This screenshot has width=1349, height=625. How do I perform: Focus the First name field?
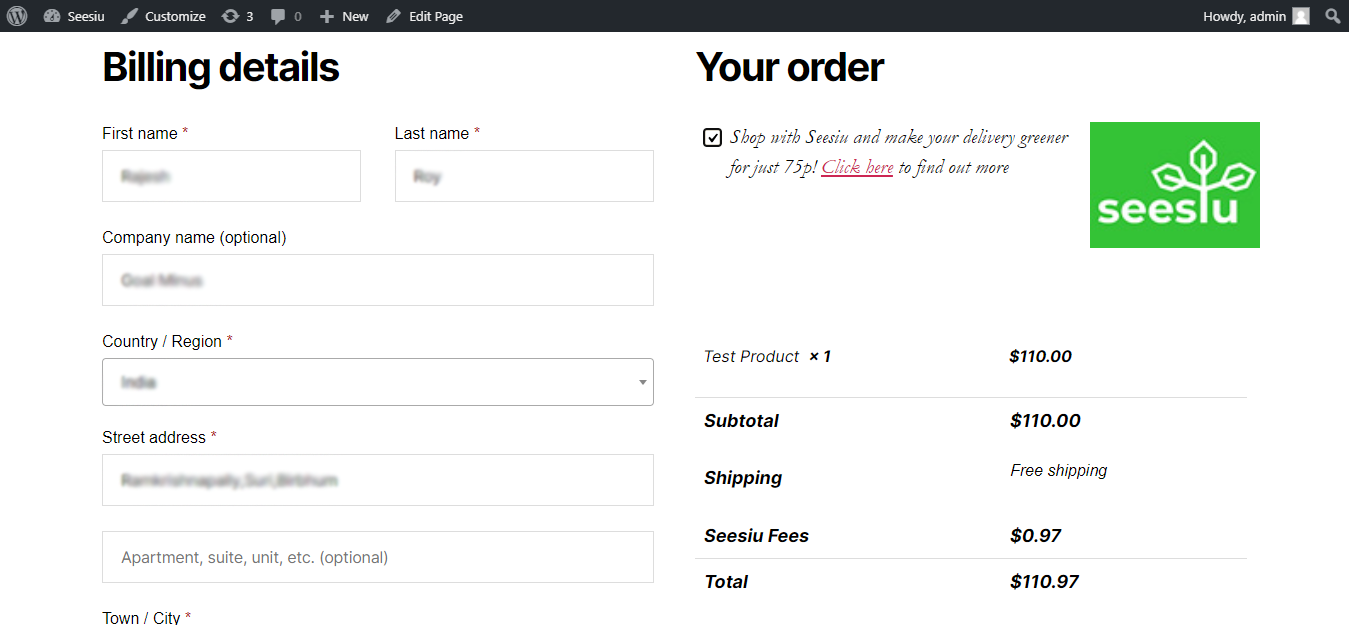click(x=231, y=176)
